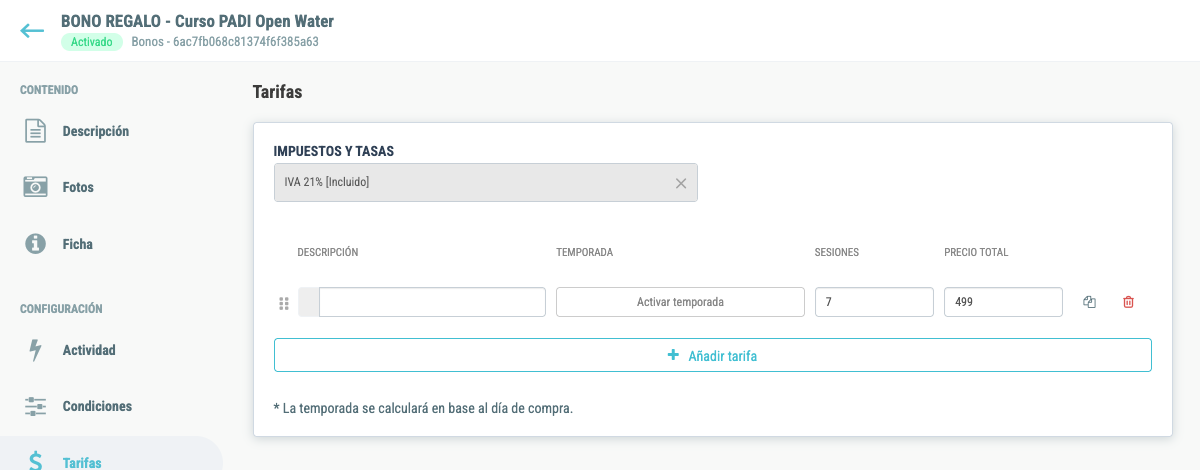Click the Fotos camera icon

tap(36, 187)
